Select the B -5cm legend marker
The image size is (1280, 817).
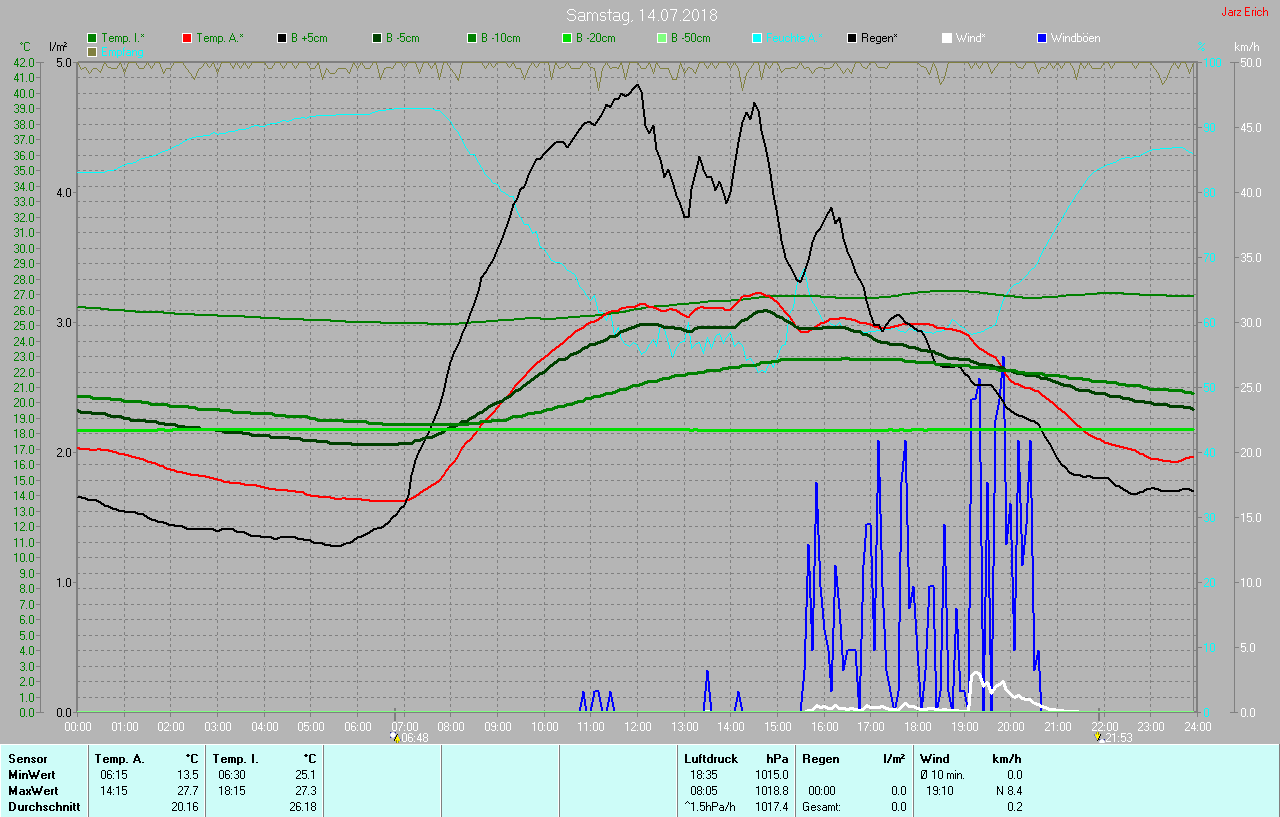pos(377,38)
